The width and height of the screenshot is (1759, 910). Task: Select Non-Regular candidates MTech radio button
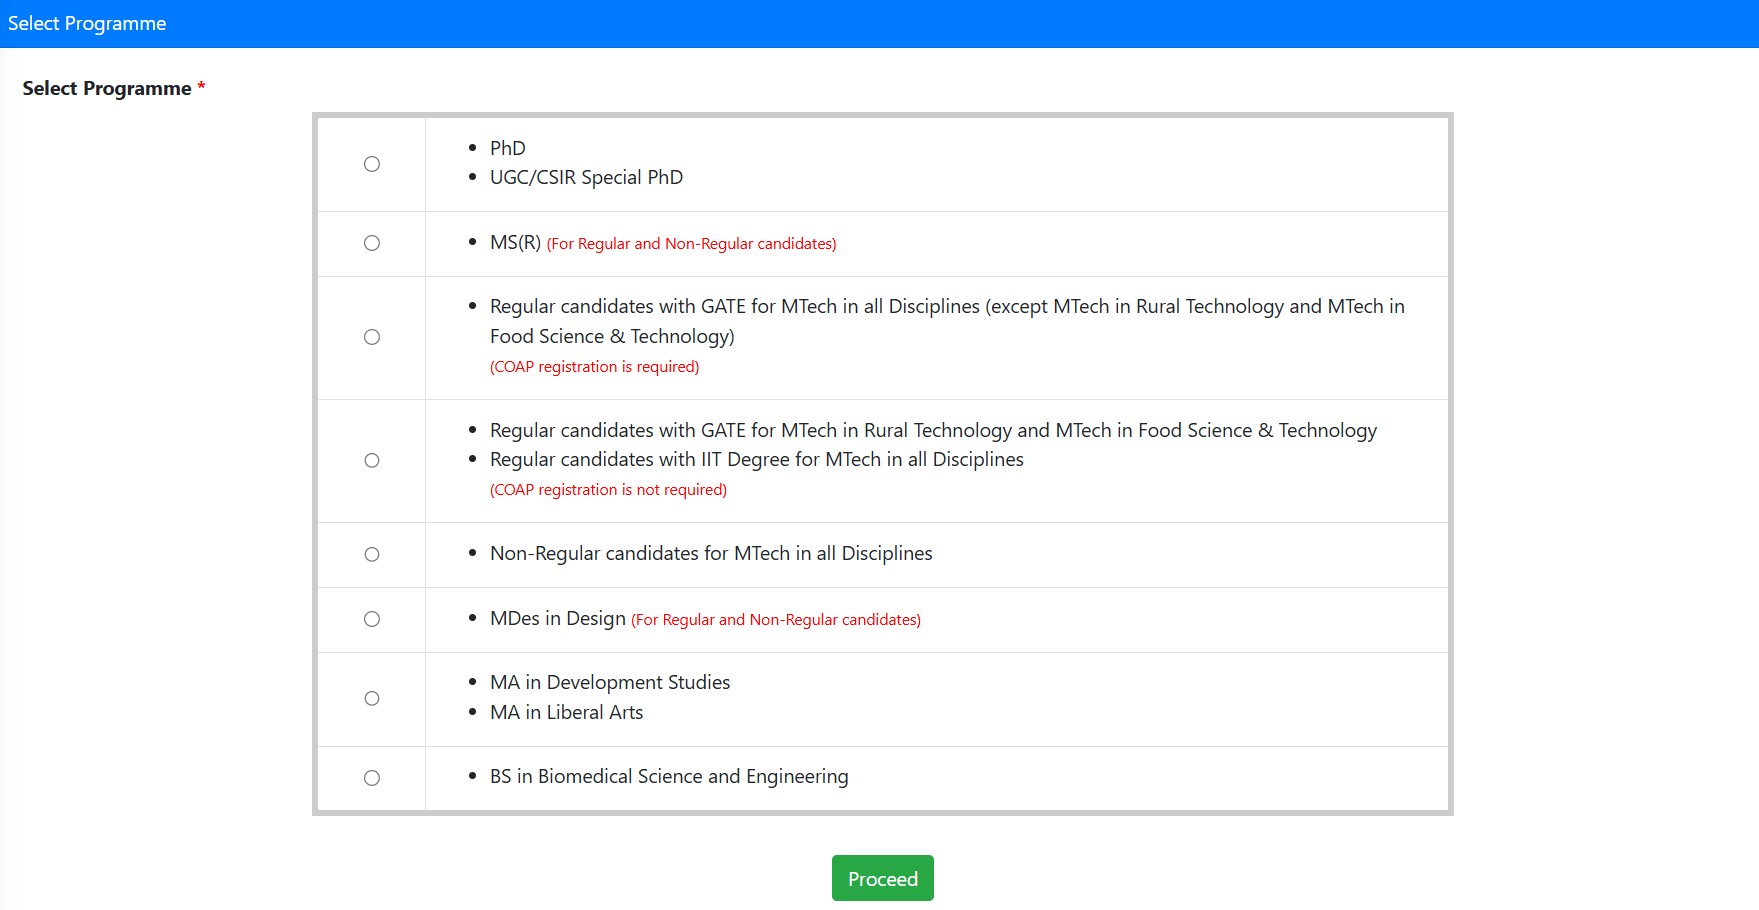point(372,554)
